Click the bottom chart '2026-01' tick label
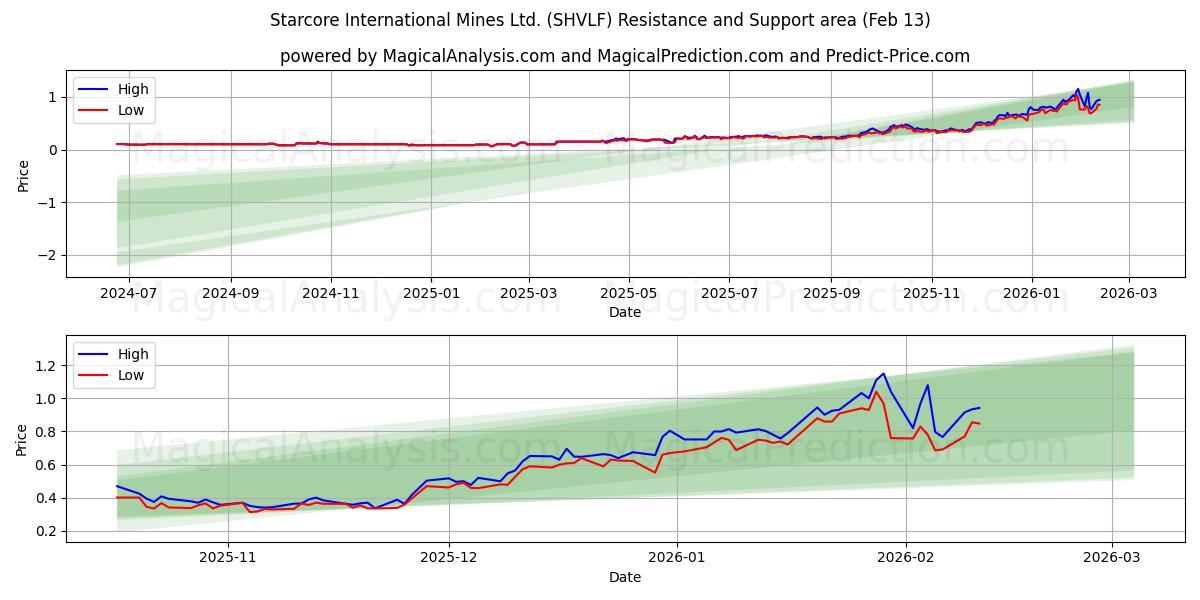The image size is (1200, 600). pyautogui.click(x=677, y=558)
